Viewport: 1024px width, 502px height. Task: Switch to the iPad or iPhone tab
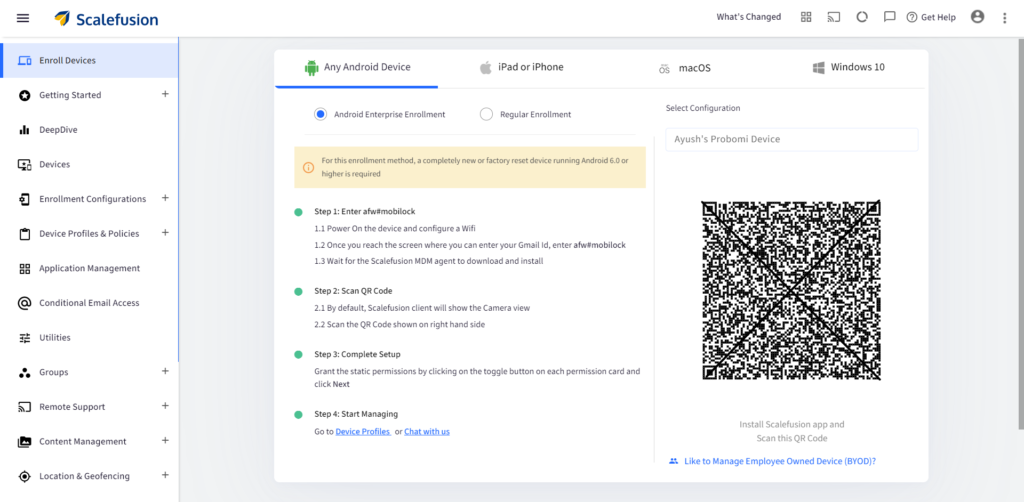tap(521, 68)
